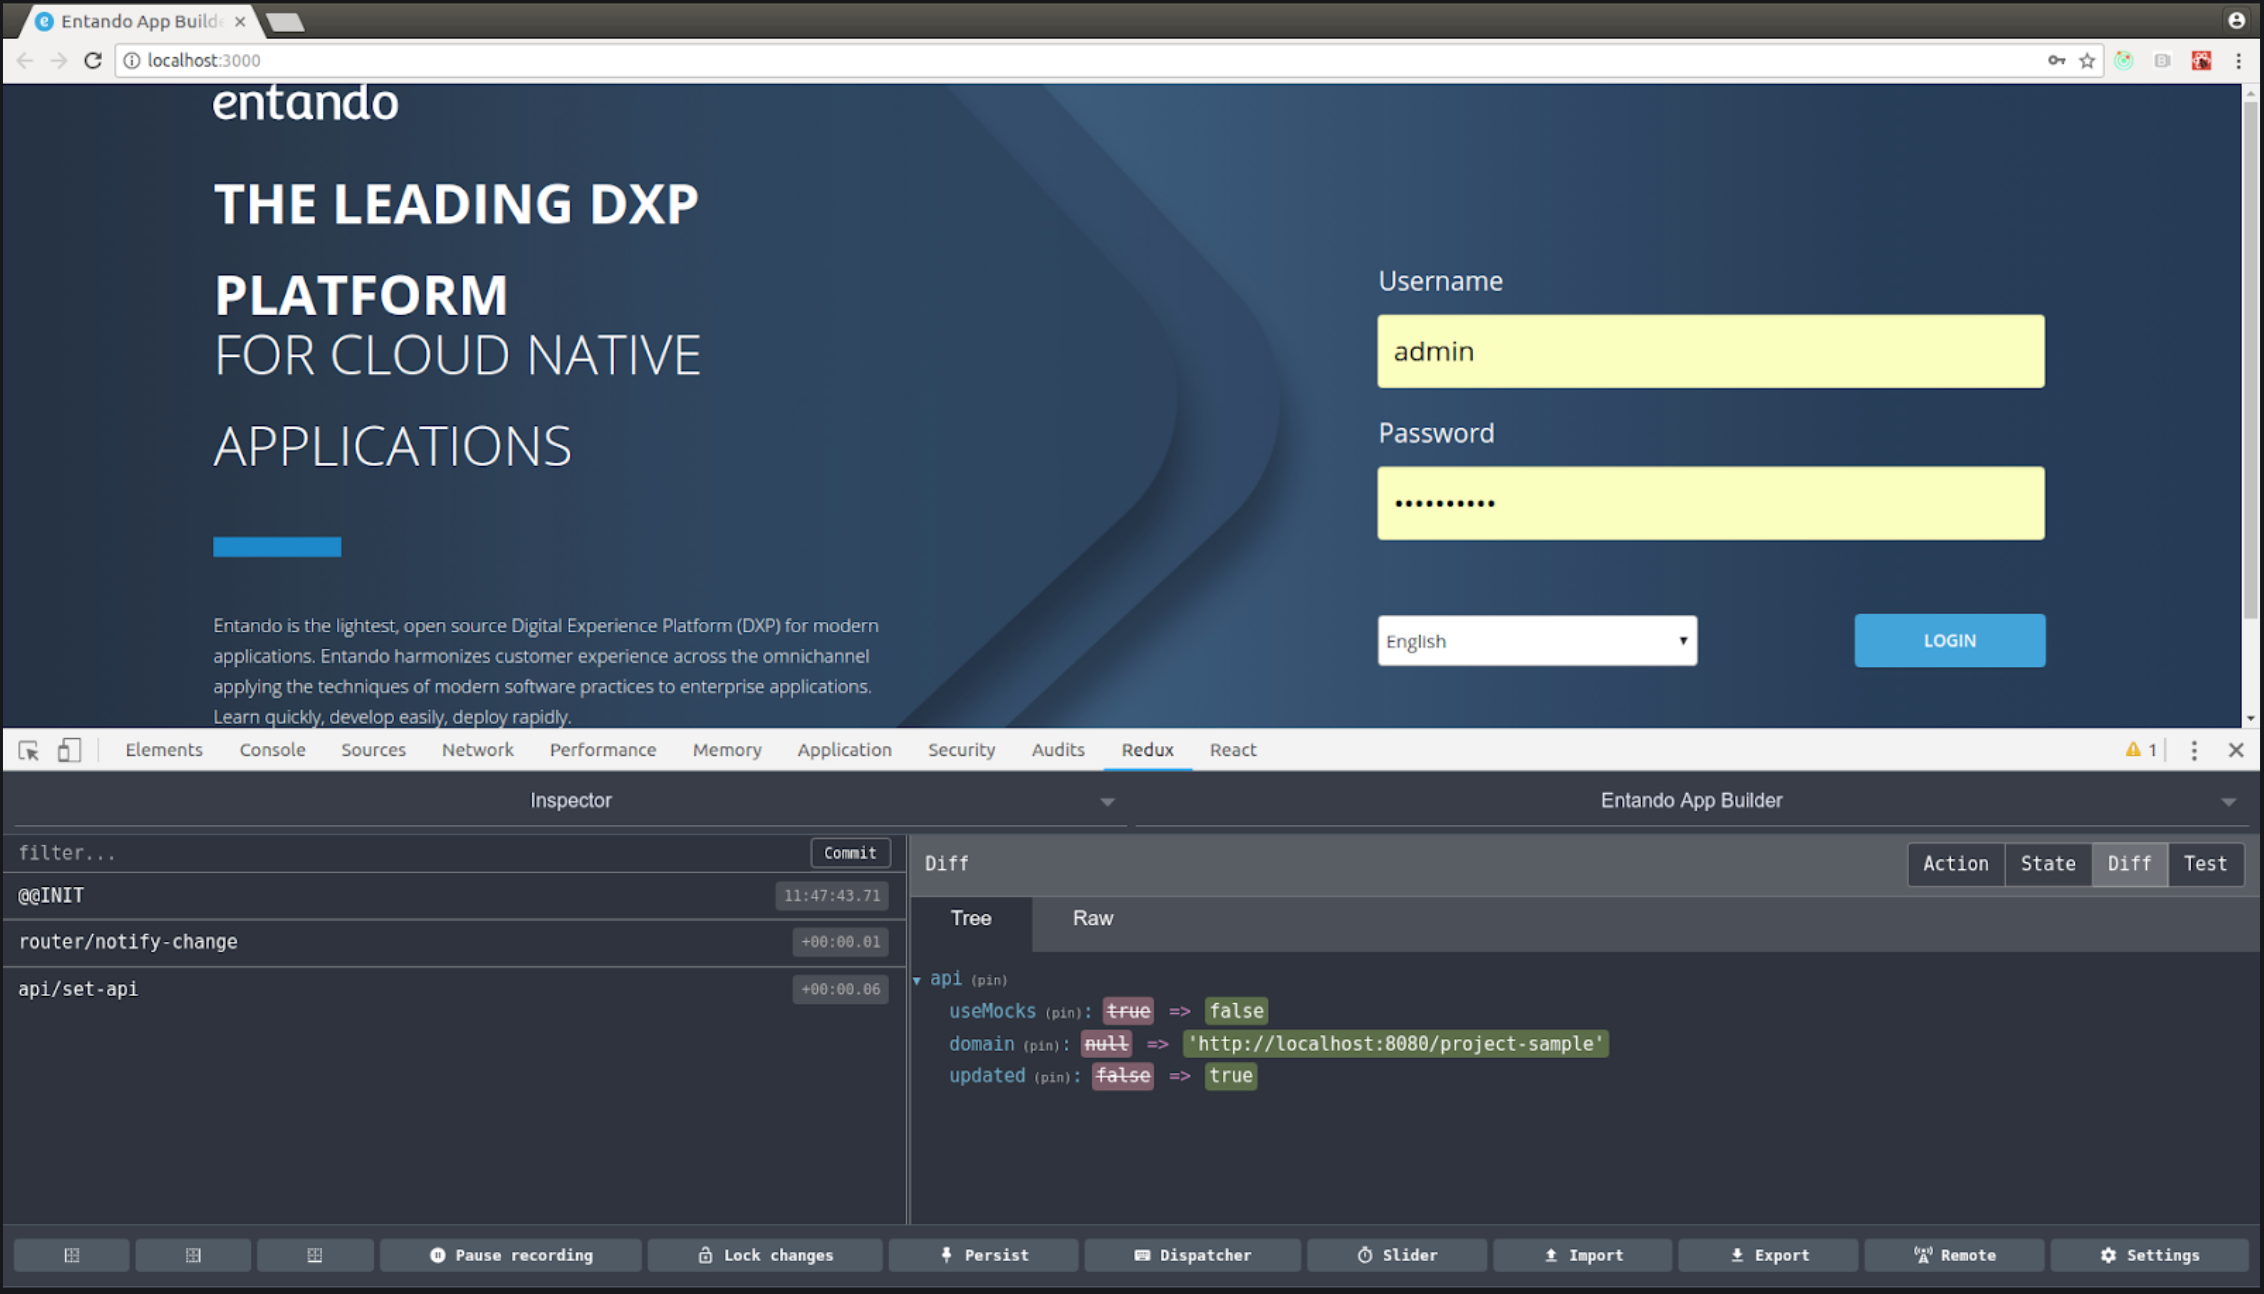
Task: Open the Dispatcher panel
Action: [x=1193, y=1255]
